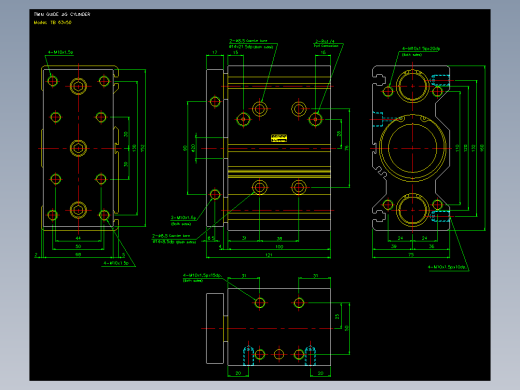Select the 68 dimension below front view

[78, 255]
